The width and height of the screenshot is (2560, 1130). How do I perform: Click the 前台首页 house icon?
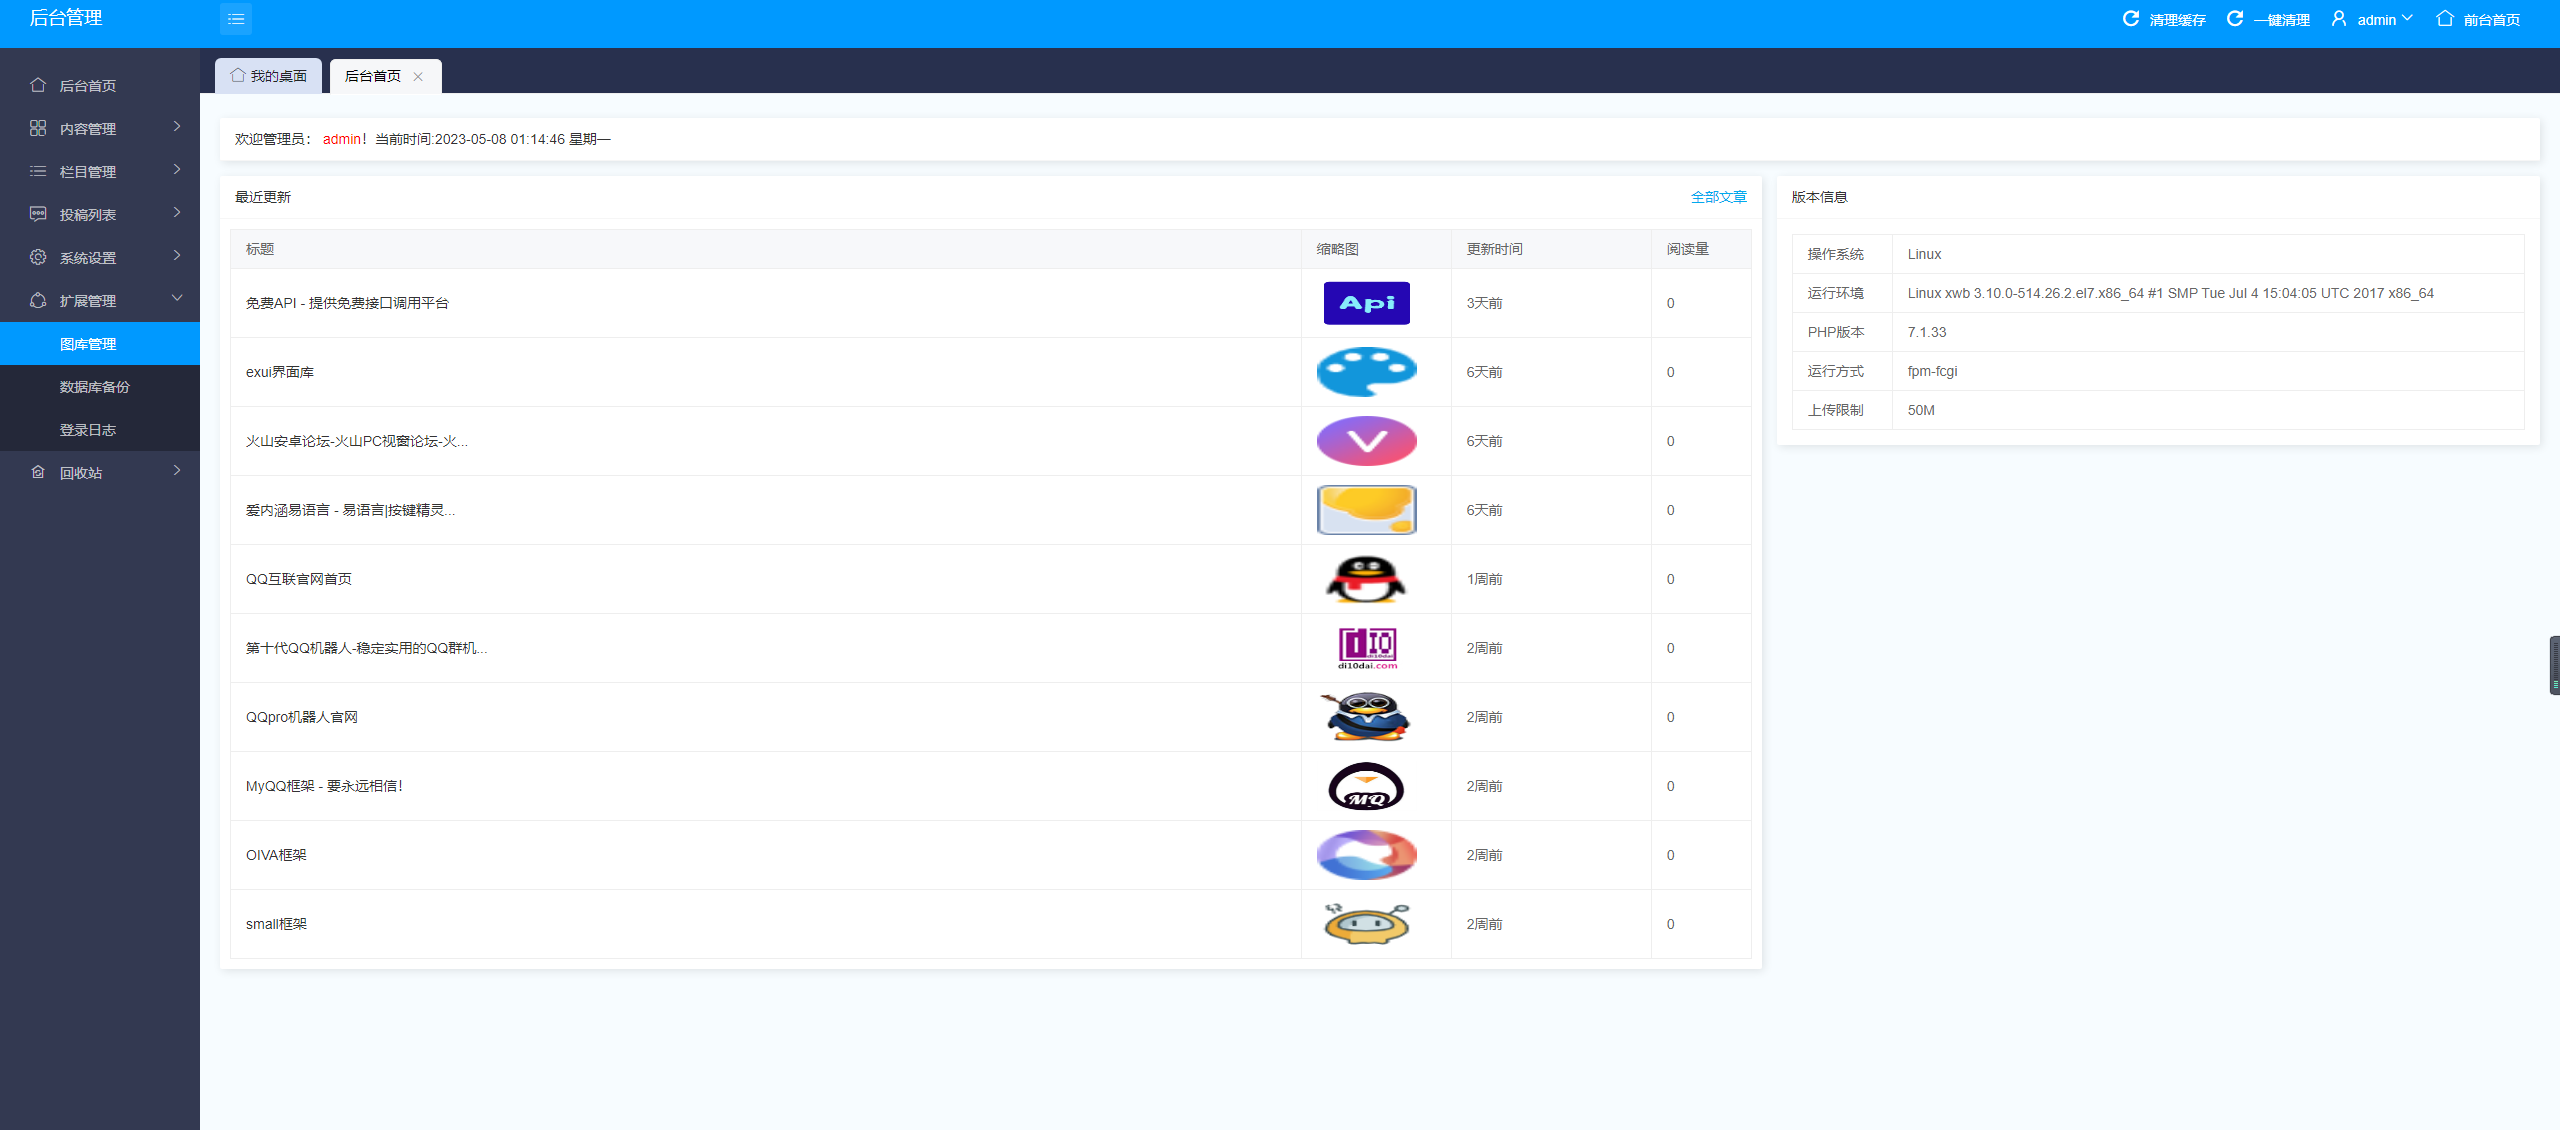[2445, 19]
